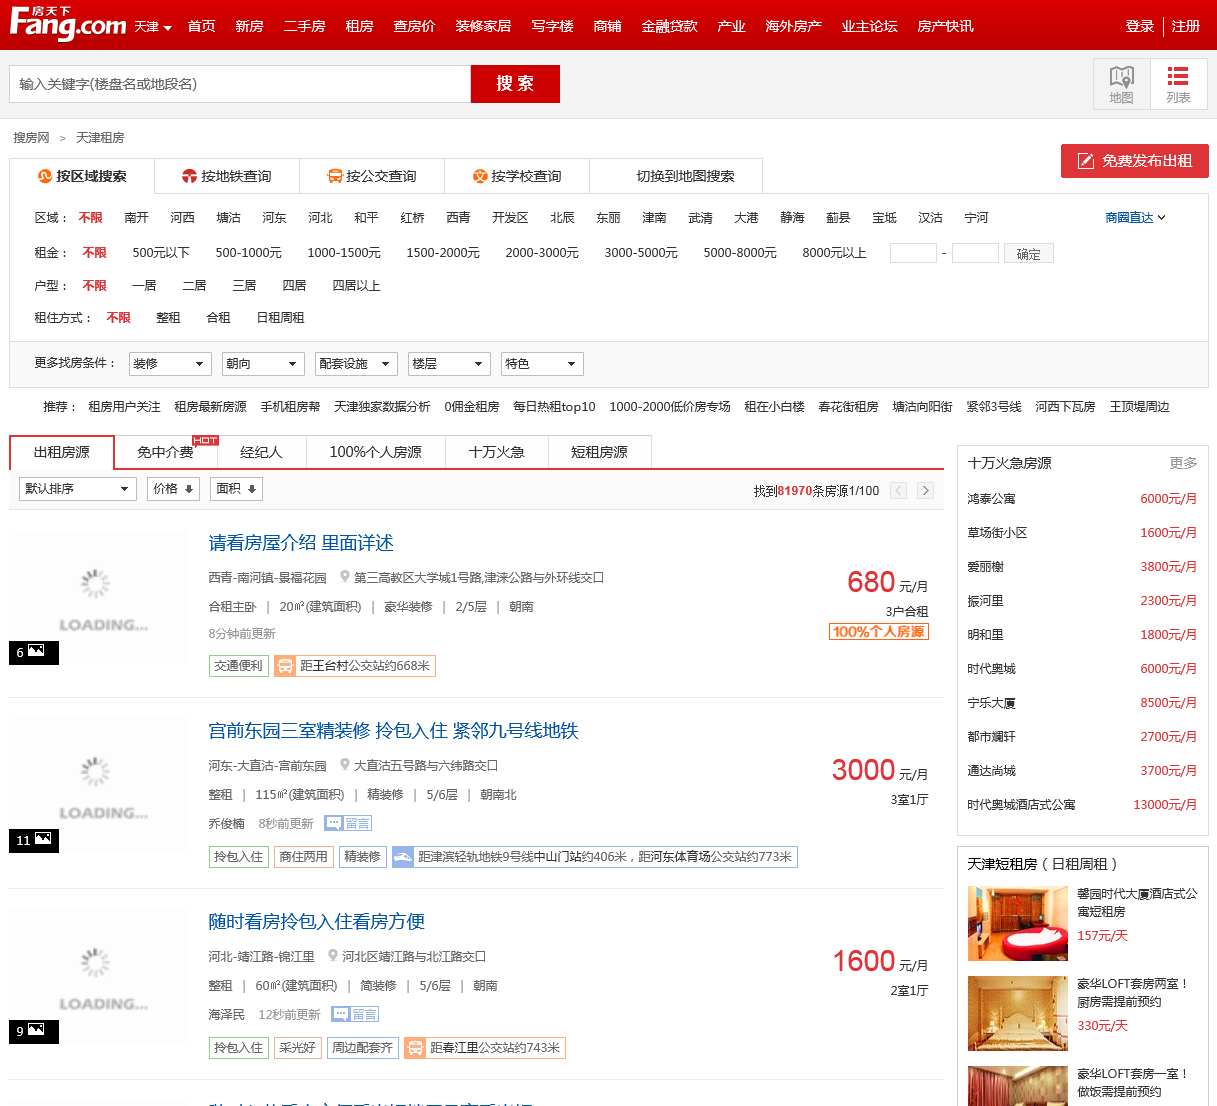Click metro icon near 津滨轻轨地铁9号线 distance

coord(403,857)
